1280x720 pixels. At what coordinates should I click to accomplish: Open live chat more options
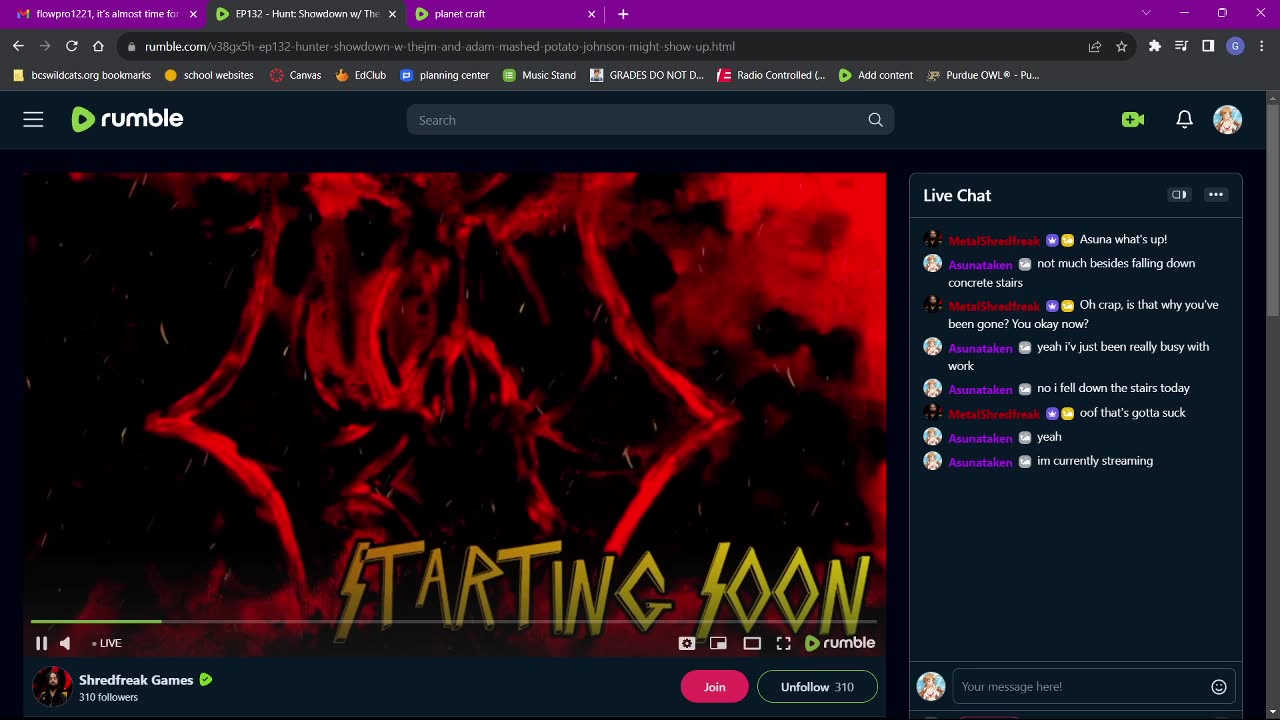[1216, 195]
